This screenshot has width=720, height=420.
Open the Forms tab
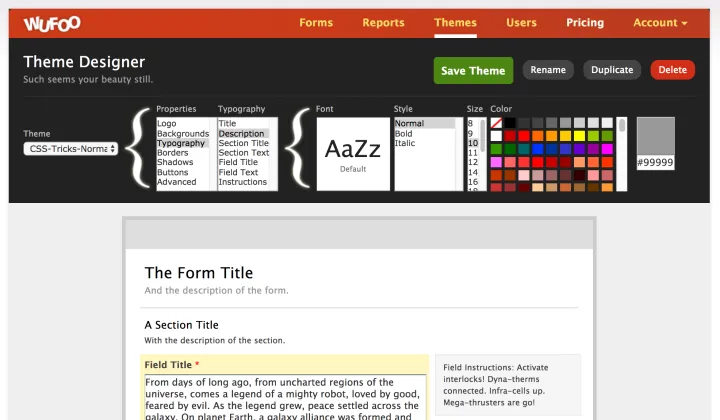316,23
